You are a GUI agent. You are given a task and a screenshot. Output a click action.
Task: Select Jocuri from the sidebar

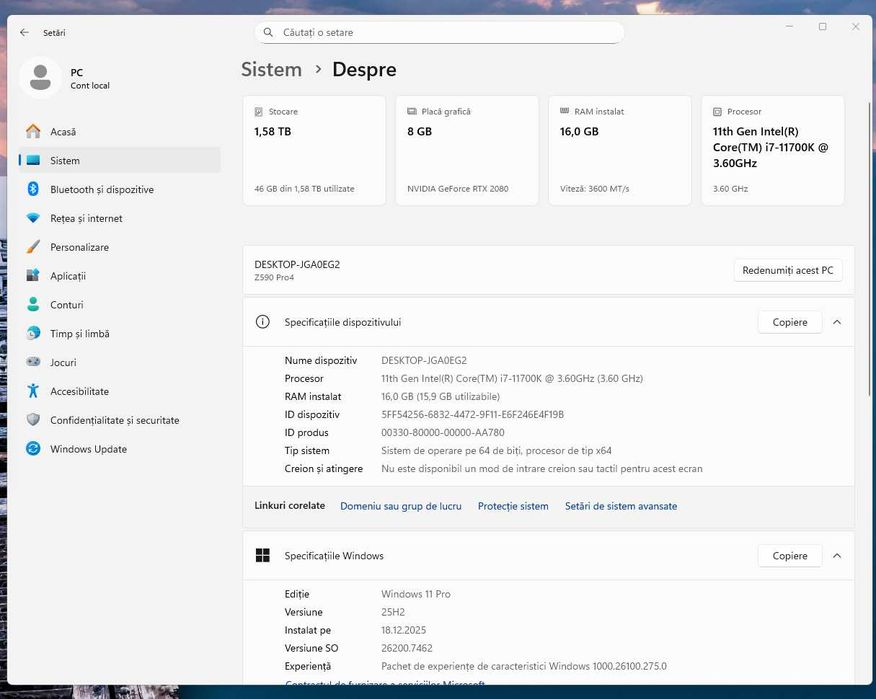120,362
